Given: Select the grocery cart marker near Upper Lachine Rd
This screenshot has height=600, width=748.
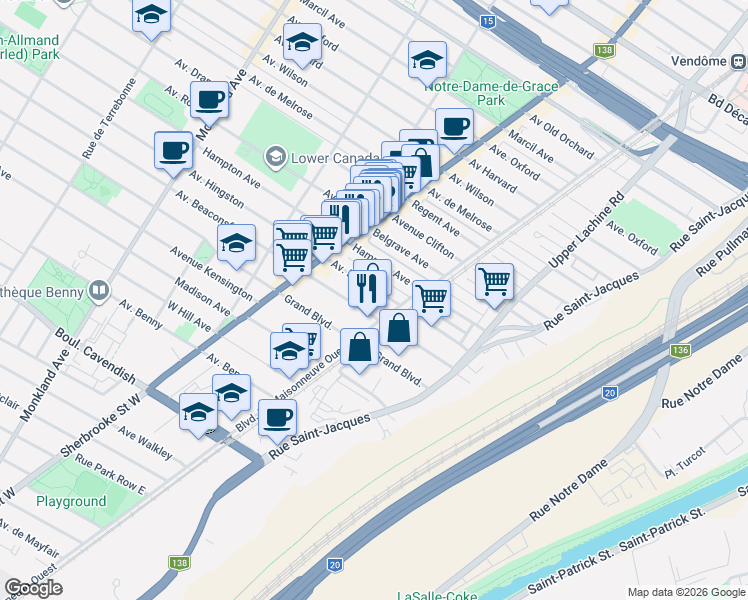Looking at the screenshot, I should coord(495,283).
